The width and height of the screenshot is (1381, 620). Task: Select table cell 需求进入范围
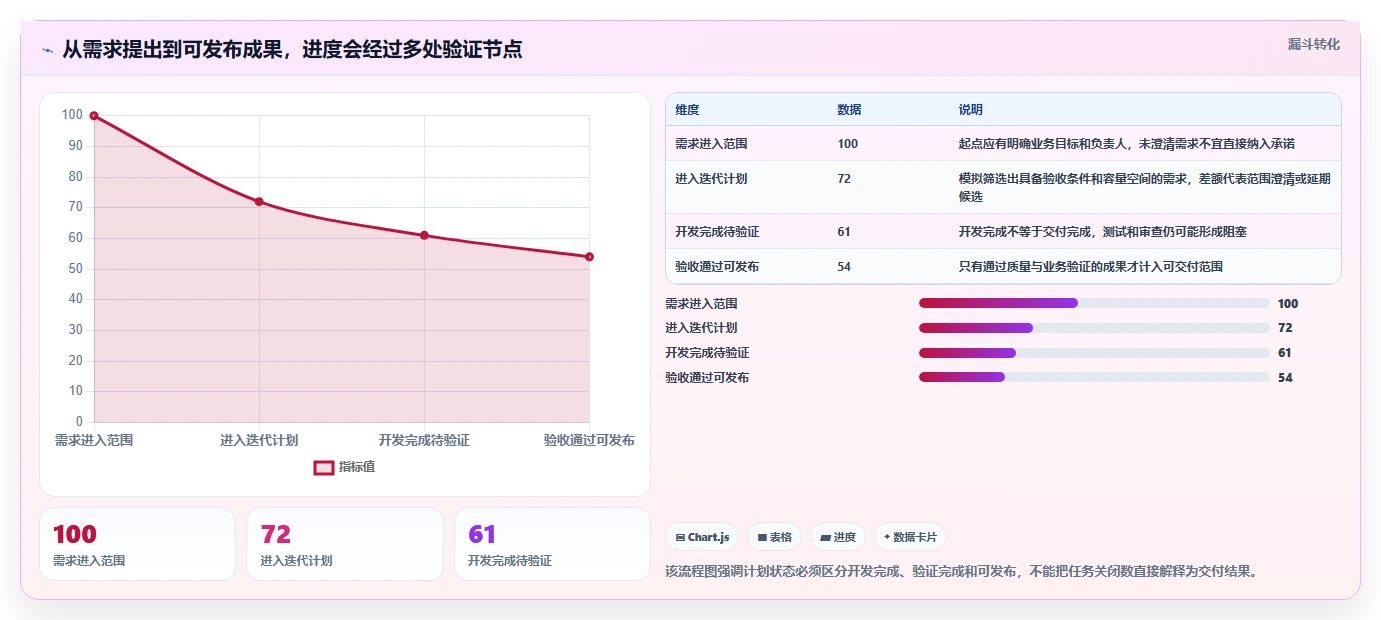point(711,144)
